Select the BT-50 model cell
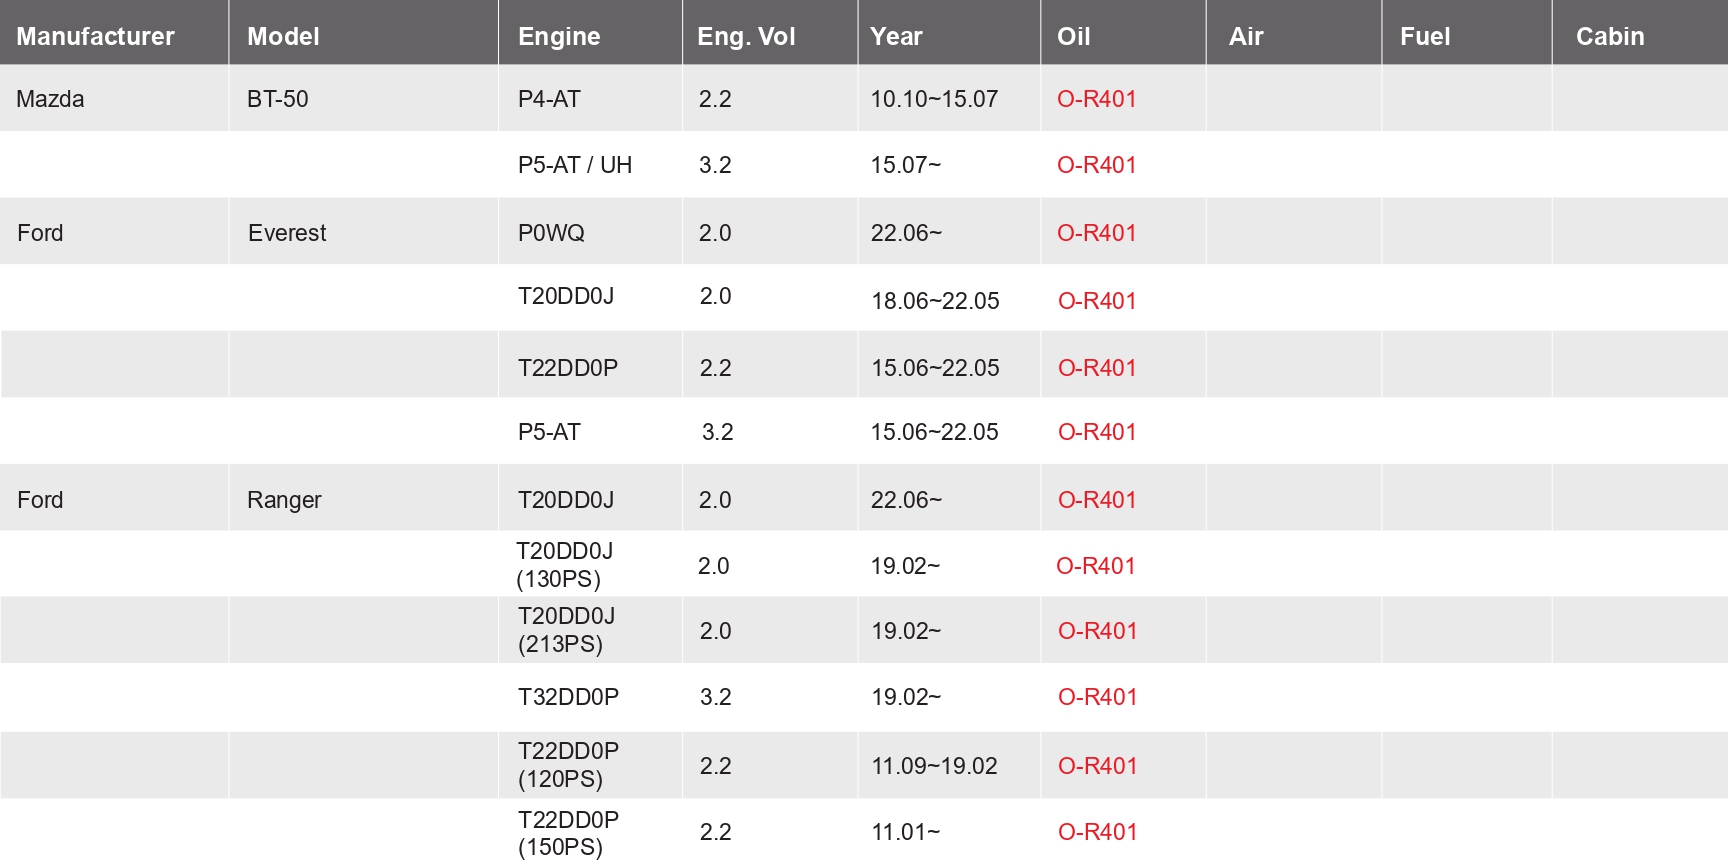 (x=278, y=99)
